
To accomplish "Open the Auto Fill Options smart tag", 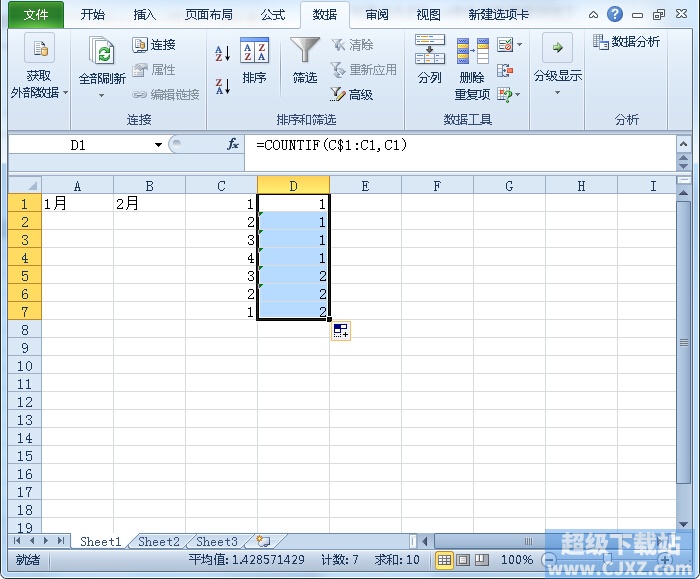I will pyautogui.click(x=341, y=331).
